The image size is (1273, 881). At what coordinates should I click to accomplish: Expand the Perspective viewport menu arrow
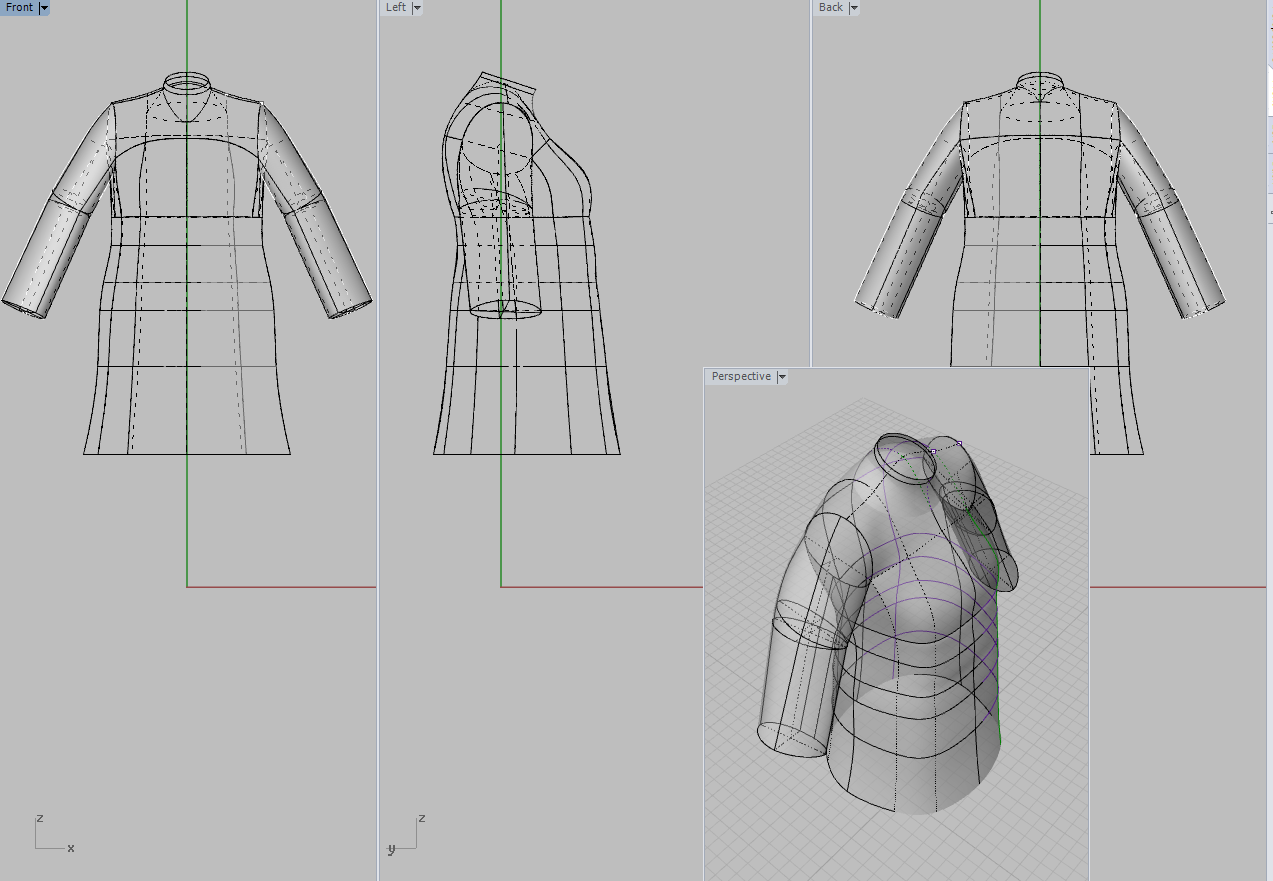782,377
